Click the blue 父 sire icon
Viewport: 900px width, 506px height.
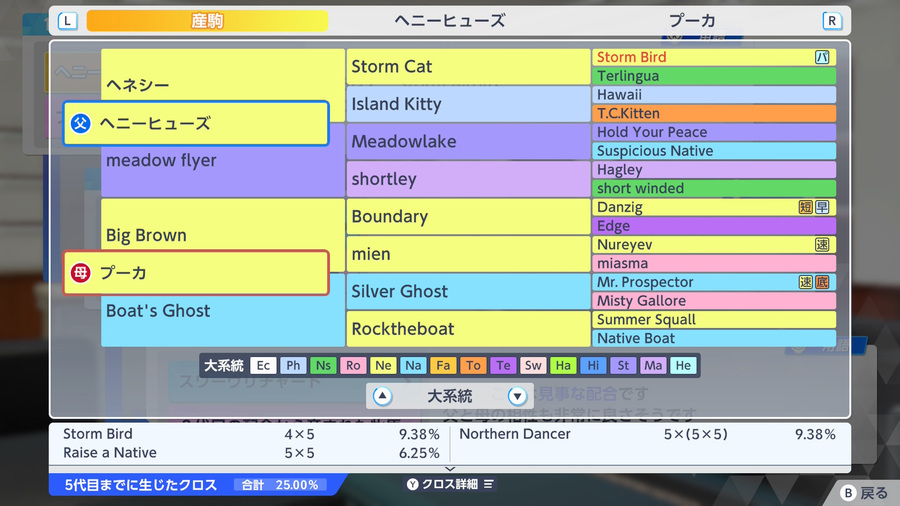(x=80, y=123)
